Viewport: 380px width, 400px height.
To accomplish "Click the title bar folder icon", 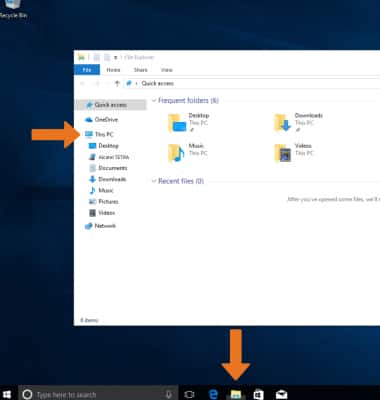I will click(x=81, y=57).
